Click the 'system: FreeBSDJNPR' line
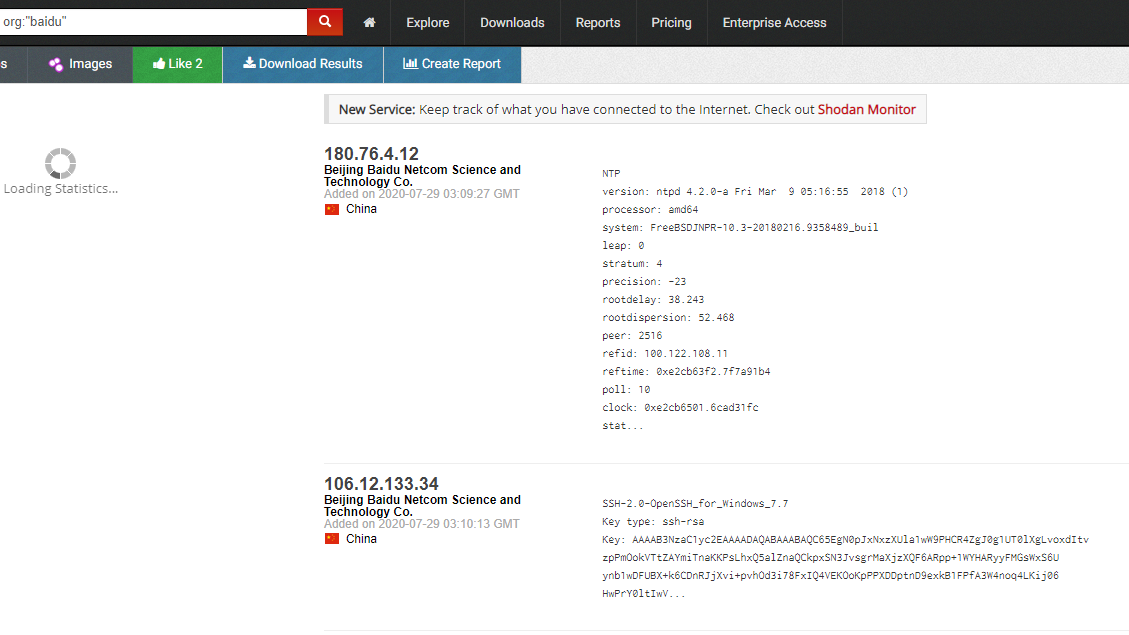The height and width of the screenshot is (635, 1129). pos(740,228)
